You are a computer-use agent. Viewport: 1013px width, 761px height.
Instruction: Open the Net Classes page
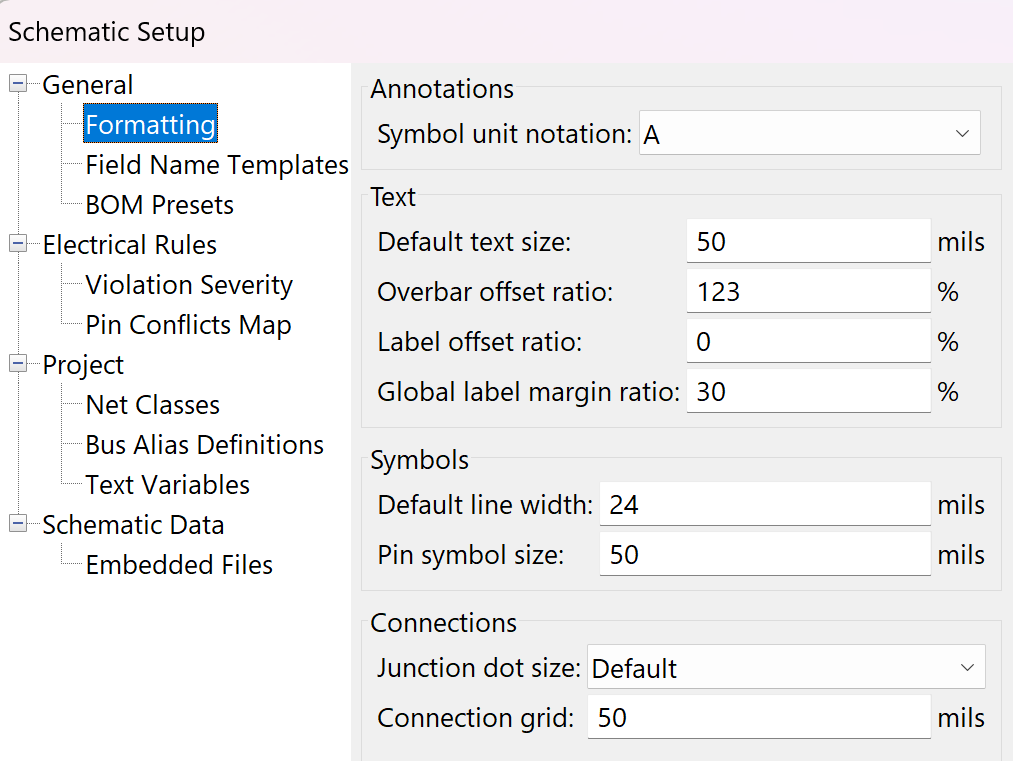coord(152,405)
